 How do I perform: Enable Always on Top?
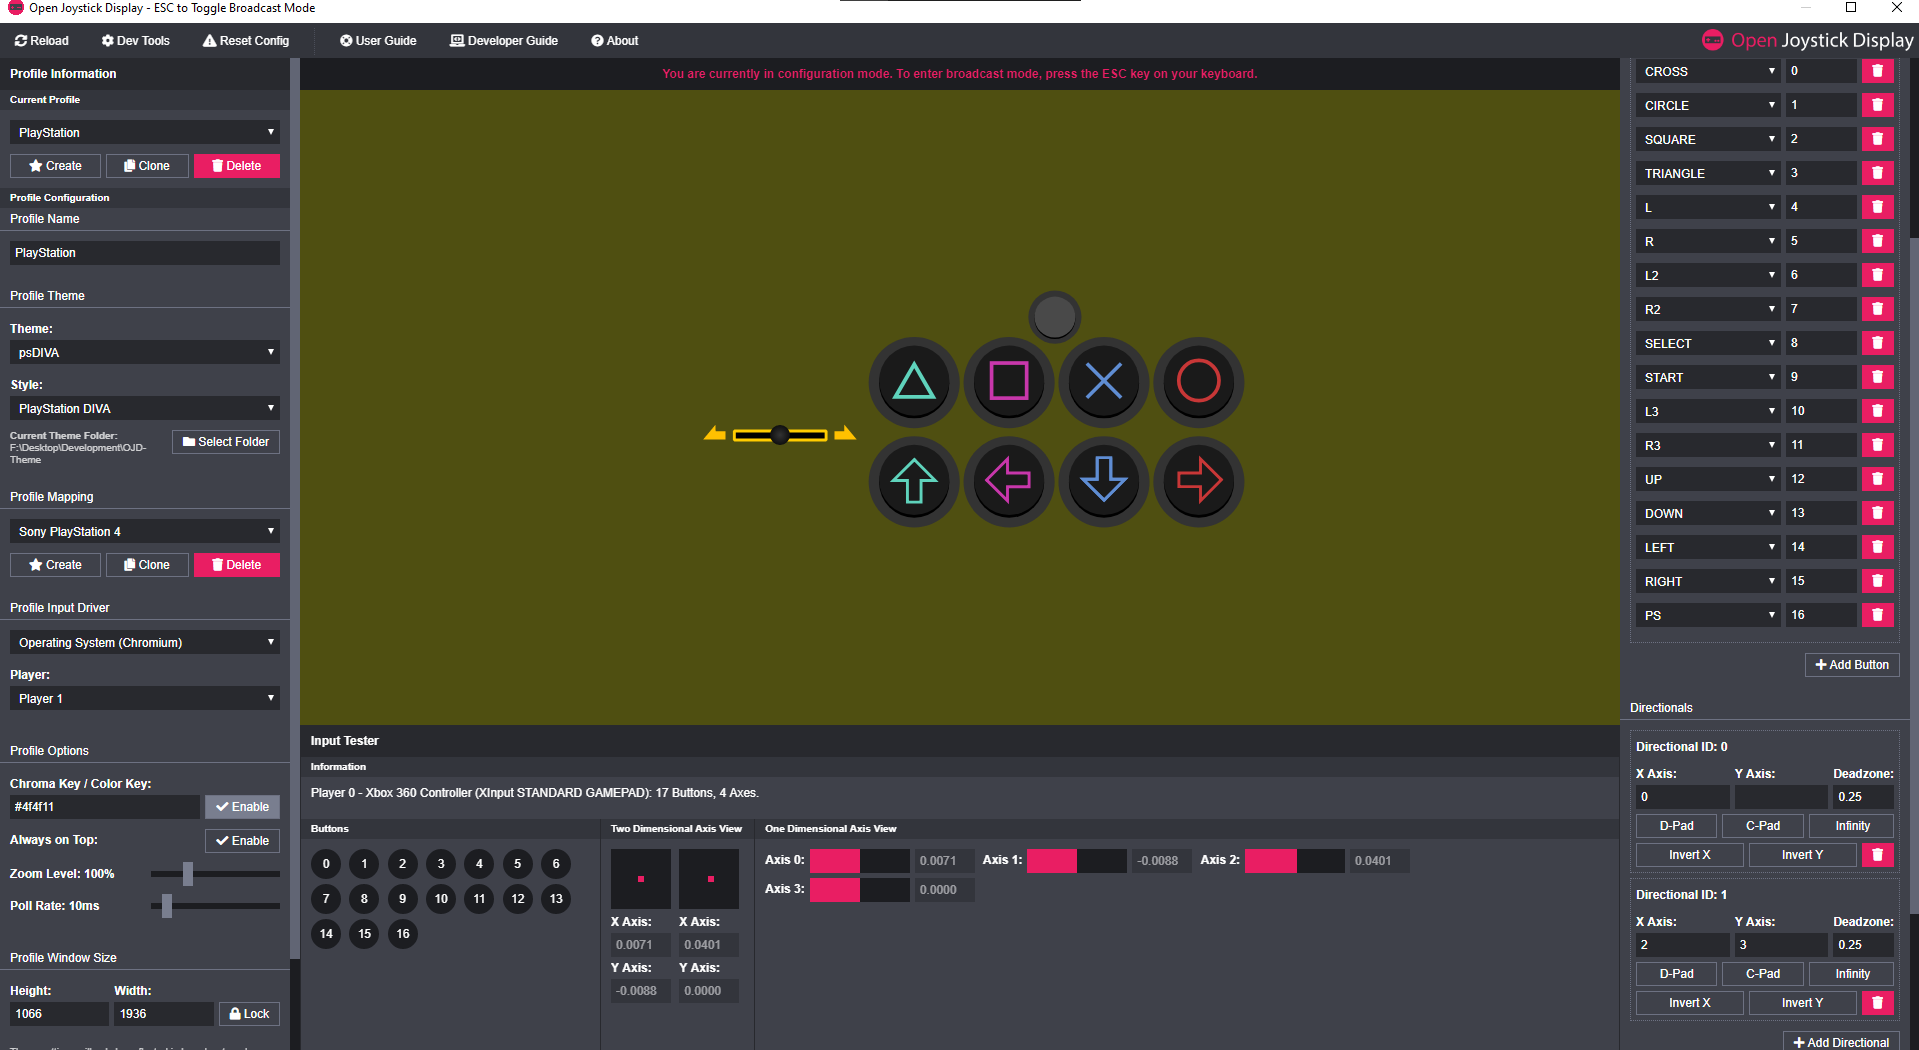242,841
